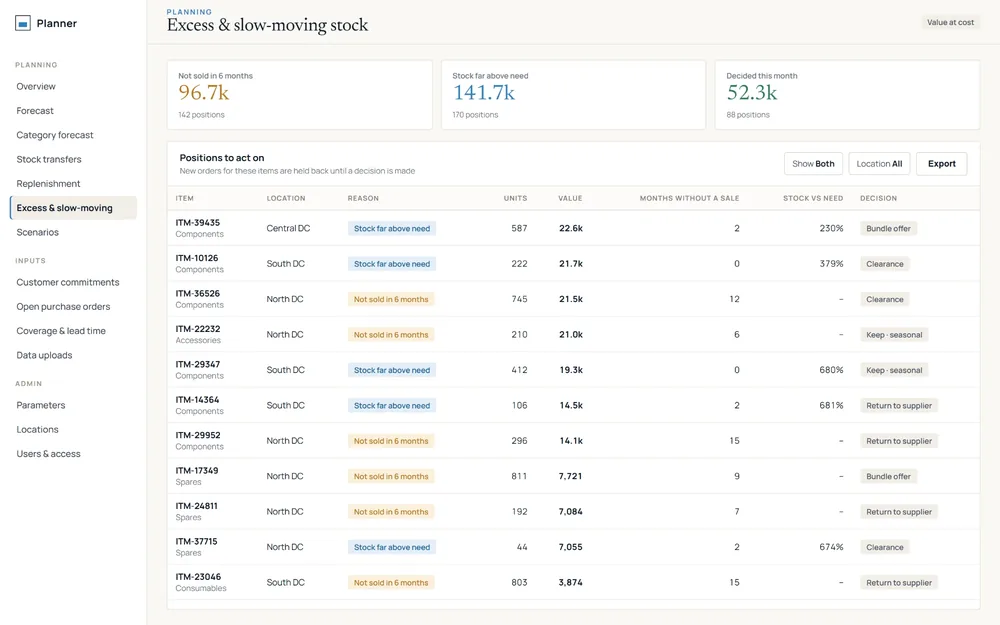
Task: Open item ITM-36526 row
Action: pos(573,299)
